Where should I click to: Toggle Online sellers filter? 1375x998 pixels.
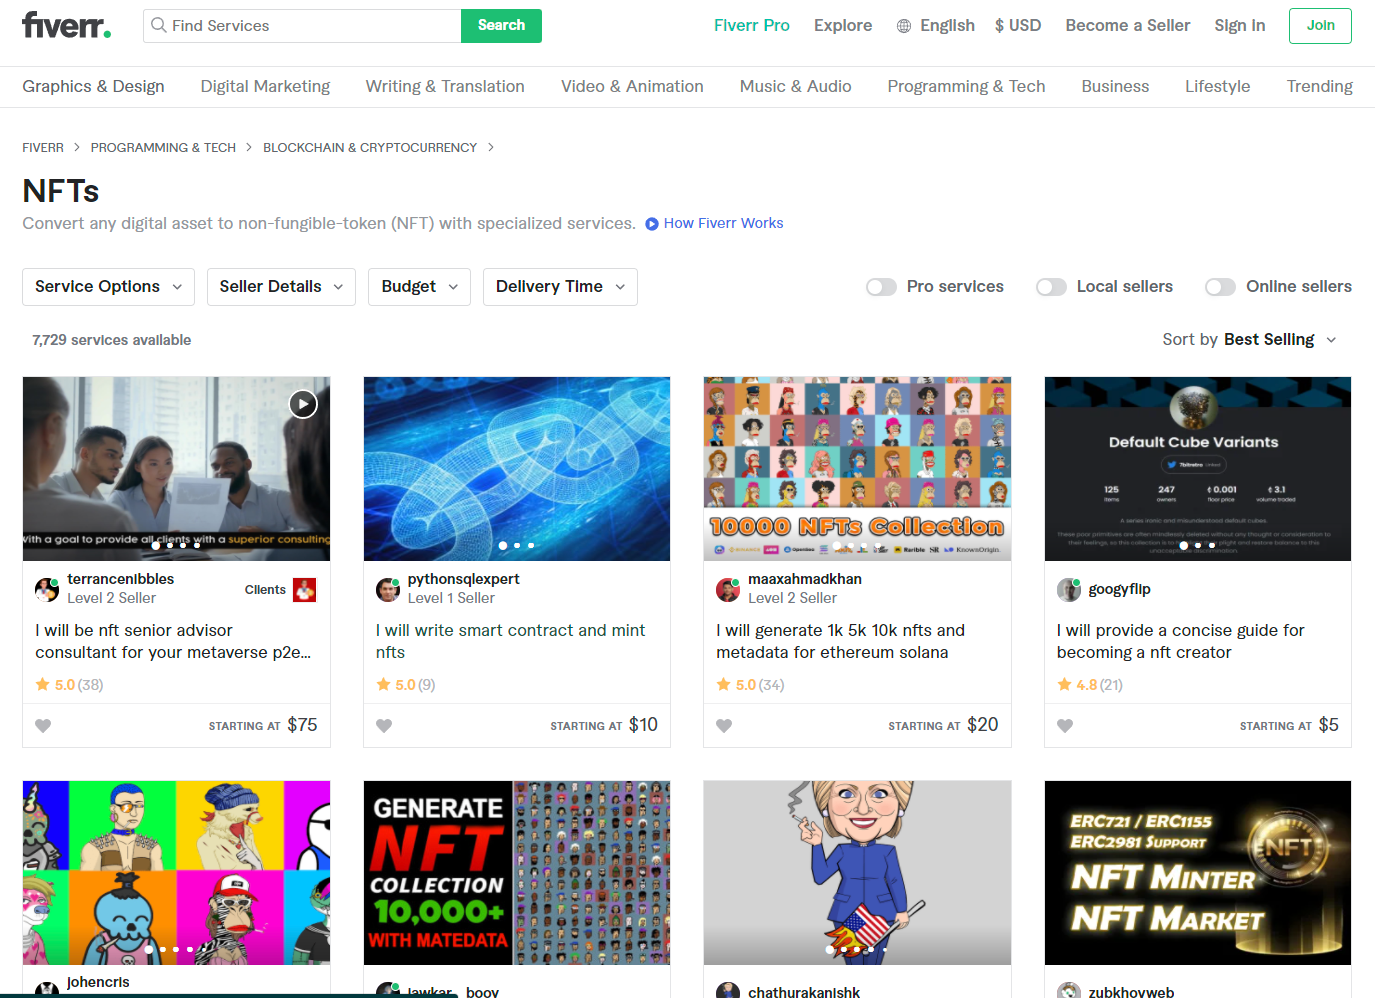coord(1220,287)
